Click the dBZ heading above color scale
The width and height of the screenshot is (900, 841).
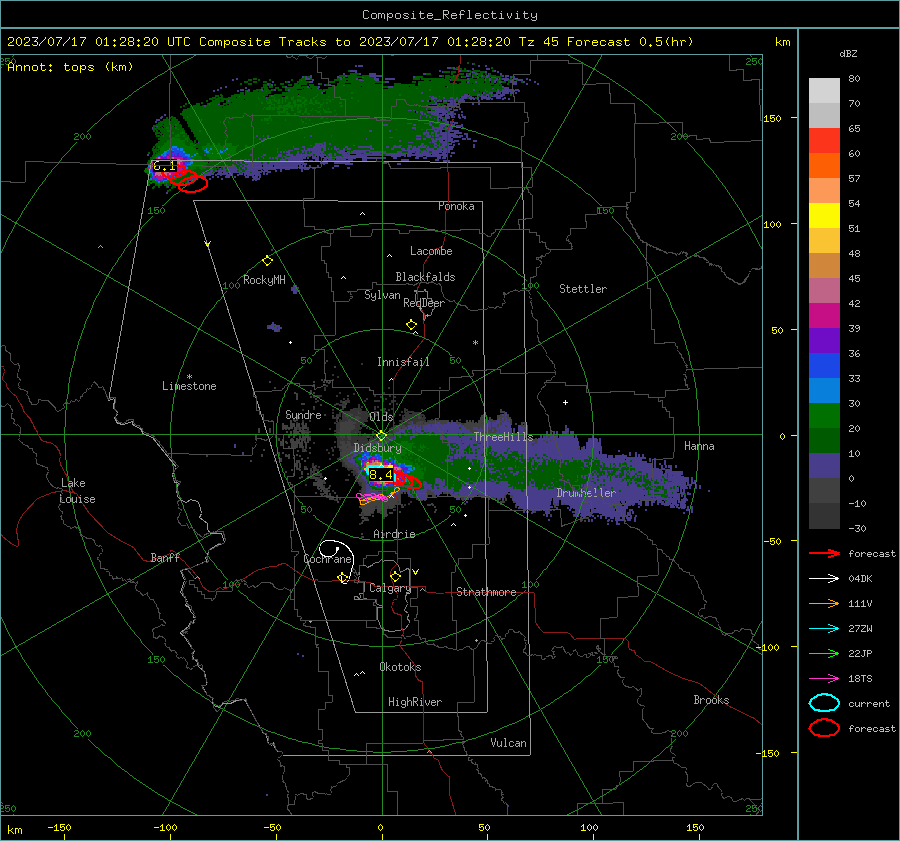tap(848, 53)
